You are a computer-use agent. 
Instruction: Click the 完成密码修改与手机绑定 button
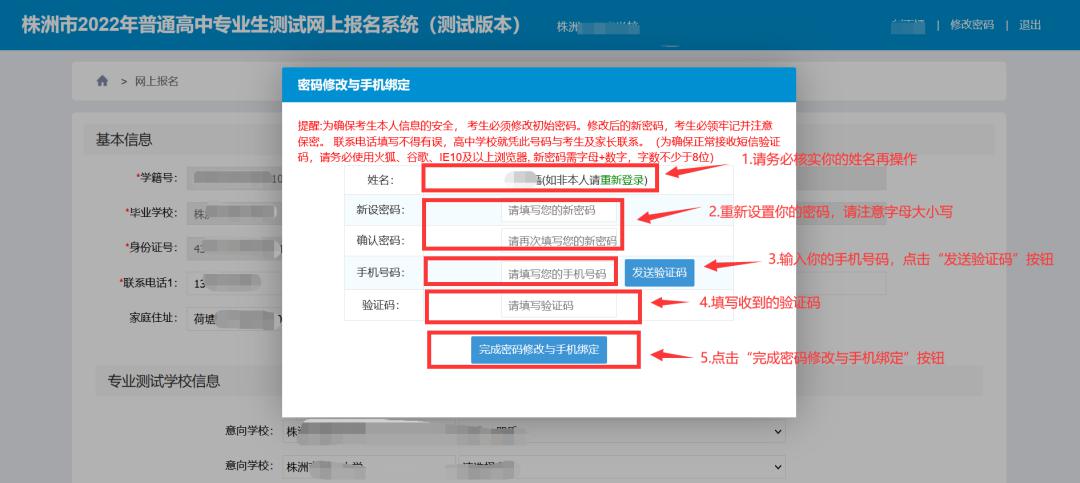coord(539,349)
